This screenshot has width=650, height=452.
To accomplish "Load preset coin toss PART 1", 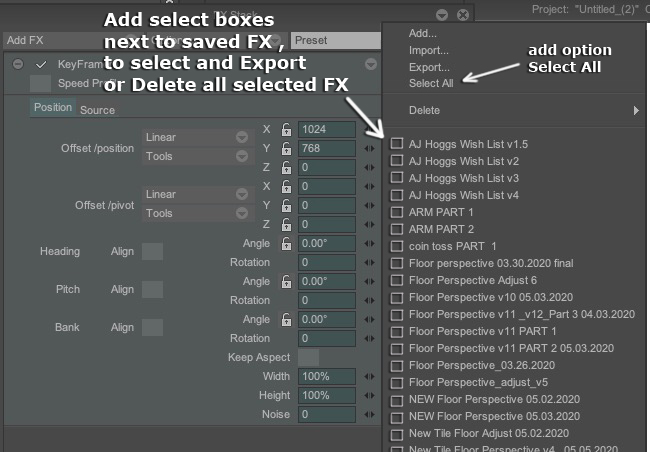I will point(452,246).
